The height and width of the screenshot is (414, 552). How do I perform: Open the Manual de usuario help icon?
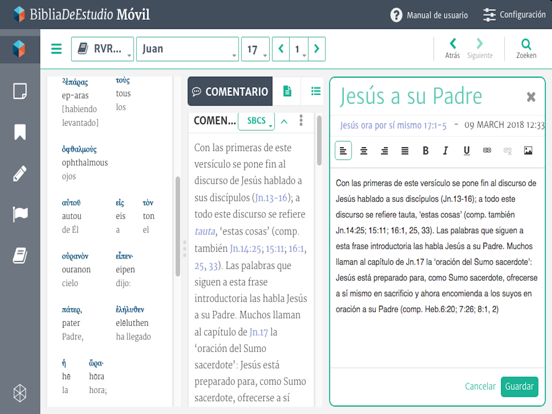pyautogui.click(x=396, y=15)
